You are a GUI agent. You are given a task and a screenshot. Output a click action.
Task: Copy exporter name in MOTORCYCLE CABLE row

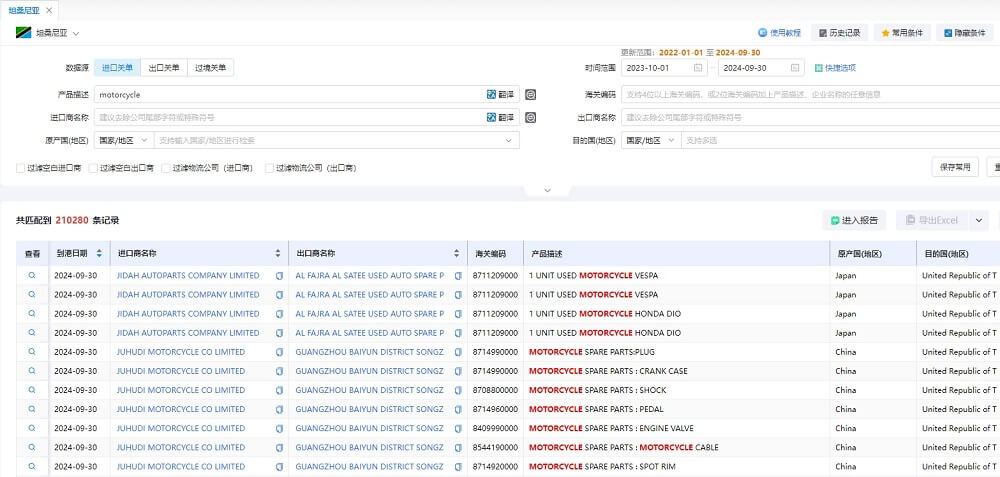point(458,448)
